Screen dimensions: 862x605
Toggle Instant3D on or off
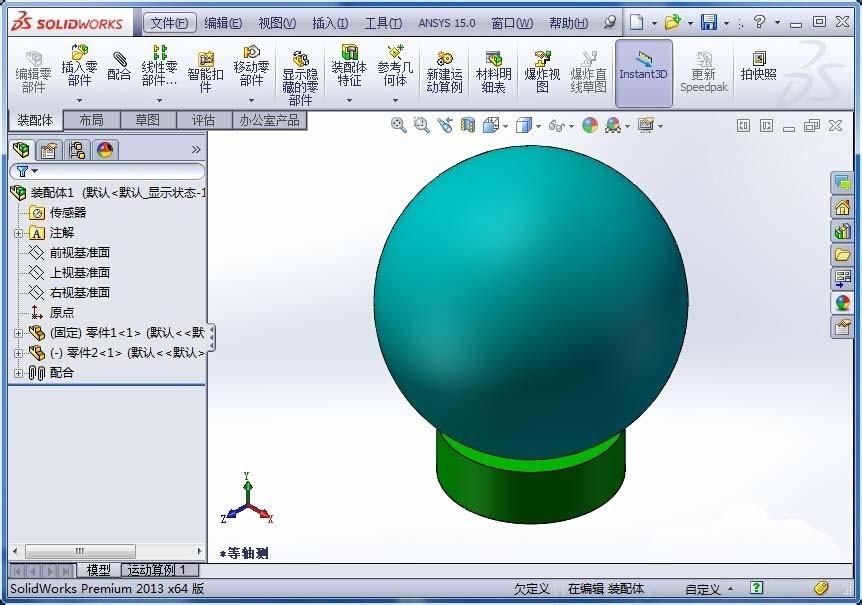[645, 70]
